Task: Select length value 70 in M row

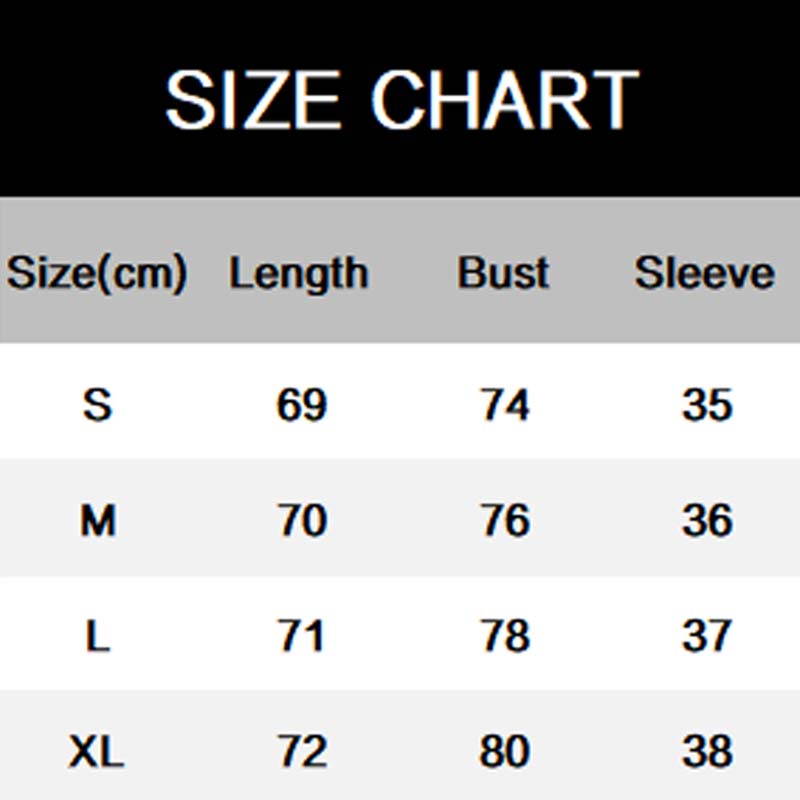Action: pos(301,520)
